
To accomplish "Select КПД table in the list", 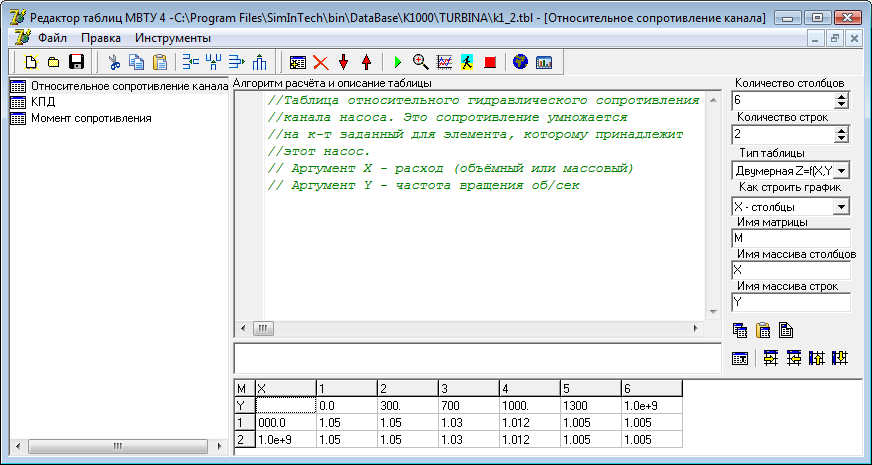I will 43,102.
